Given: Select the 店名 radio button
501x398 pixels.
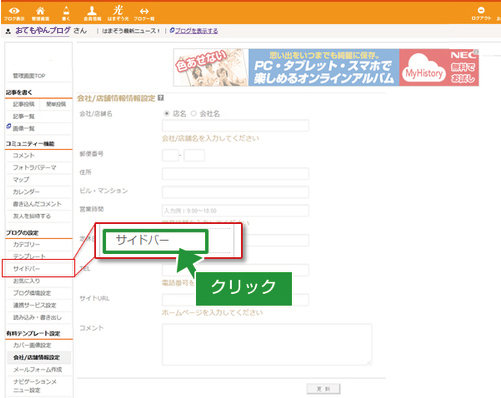Looking at the screenshot, I should (x=166, y=114).
